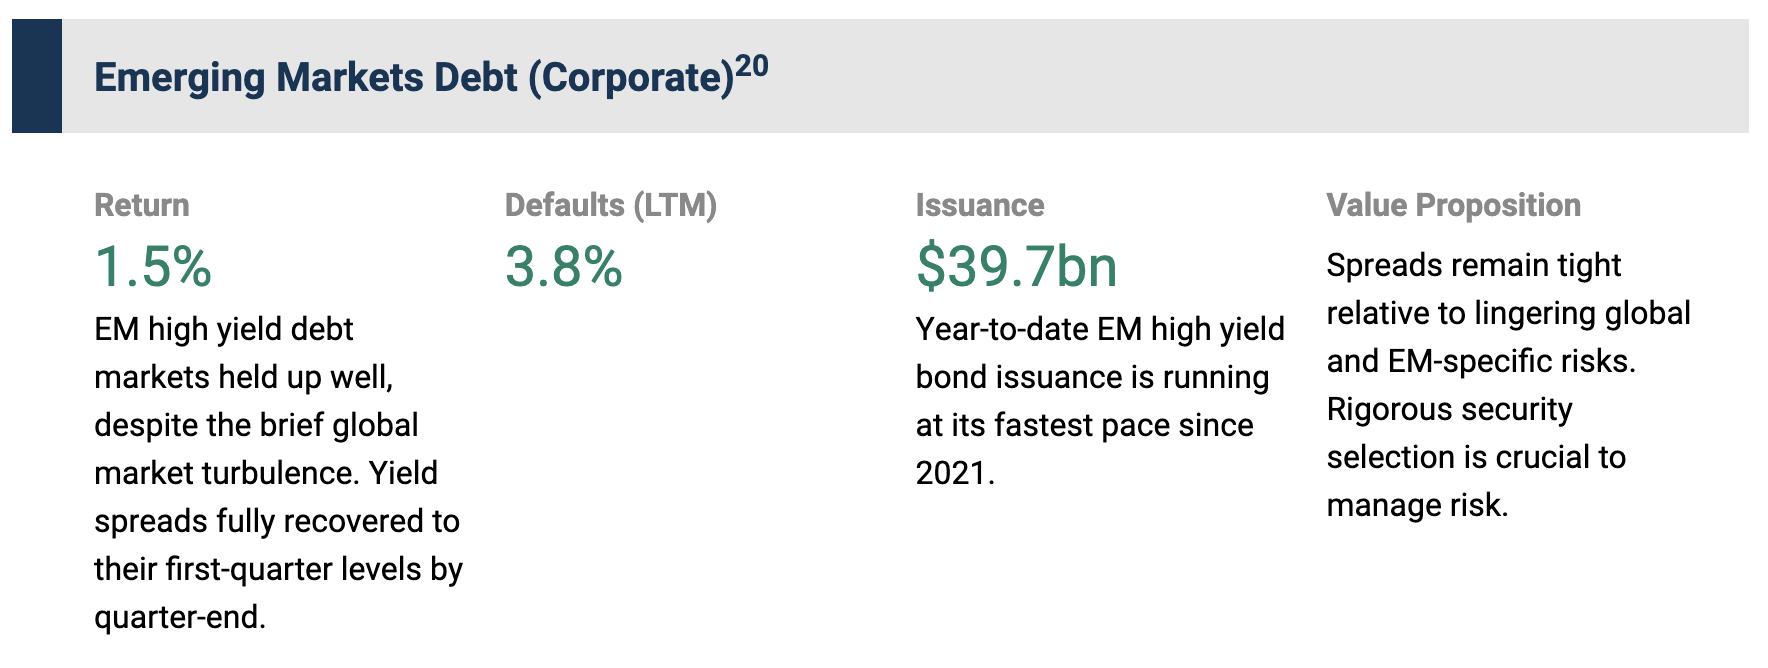Click "and EM-specific risks." line
Screen dimensions: 1768x668
[x=1481, y=361]
